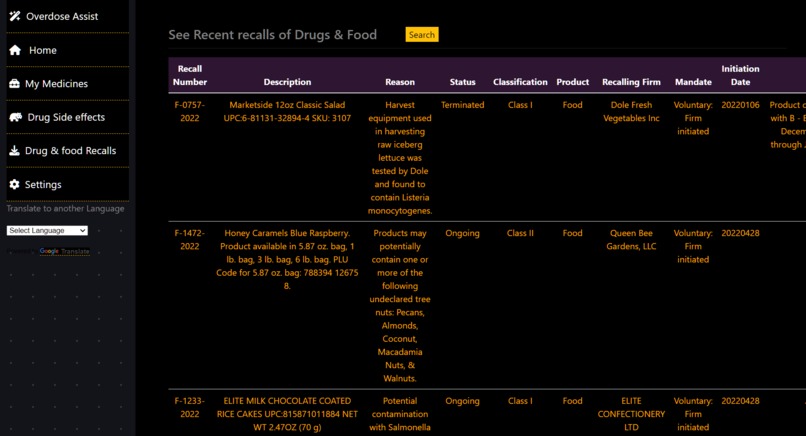Viewport: 806px width, 436px height.
Task: Click the Product column header
Action: 573,82
